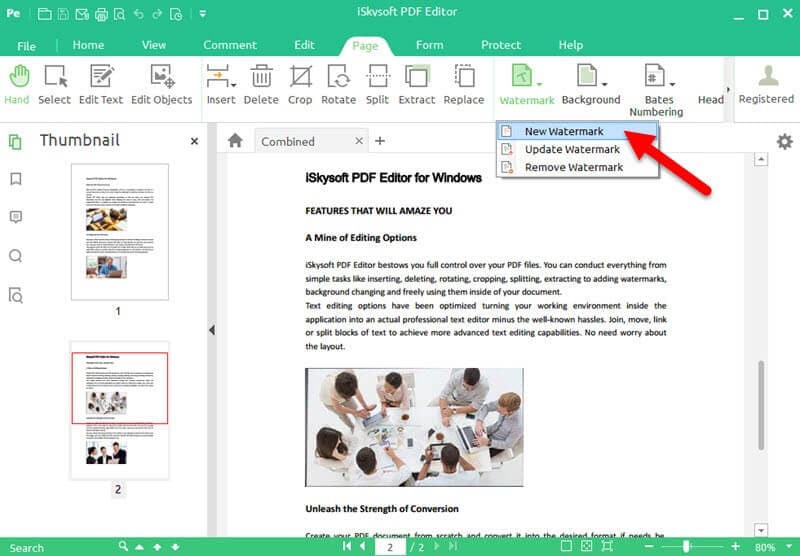Toggle the Watermark dropdown button

coord(527,85)
